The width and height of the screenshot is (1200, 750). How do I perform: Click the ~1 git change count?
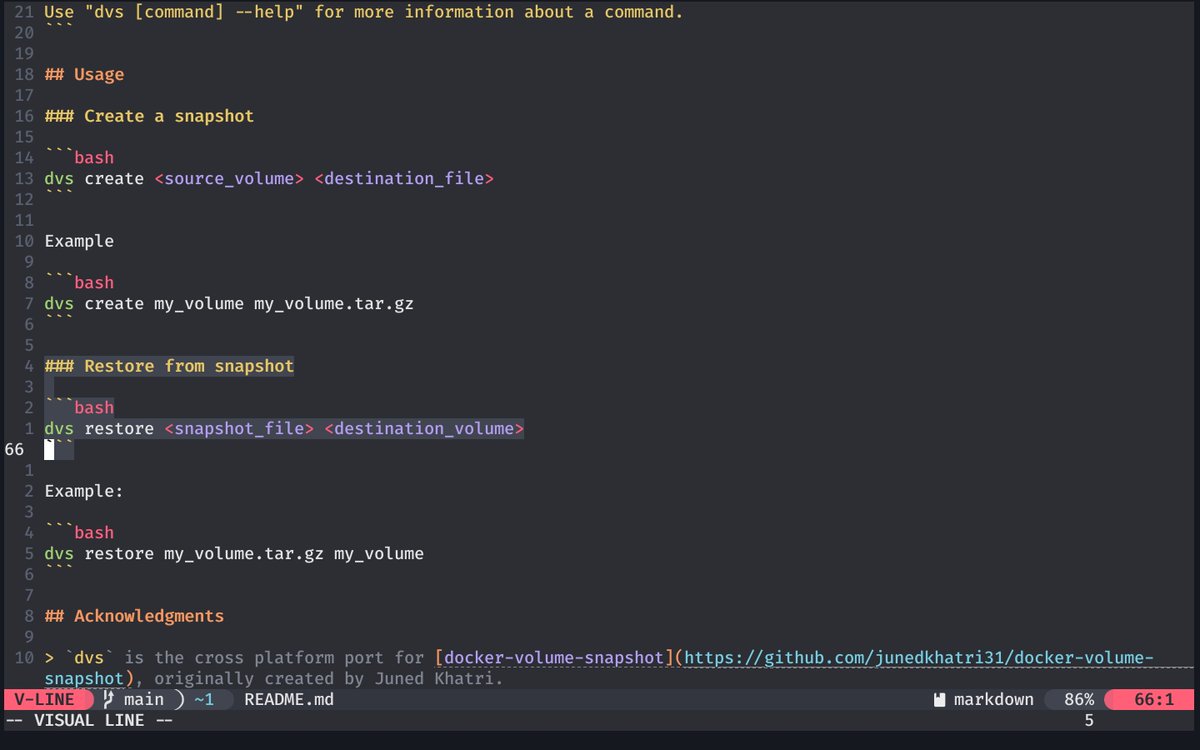tap(204, 700)
